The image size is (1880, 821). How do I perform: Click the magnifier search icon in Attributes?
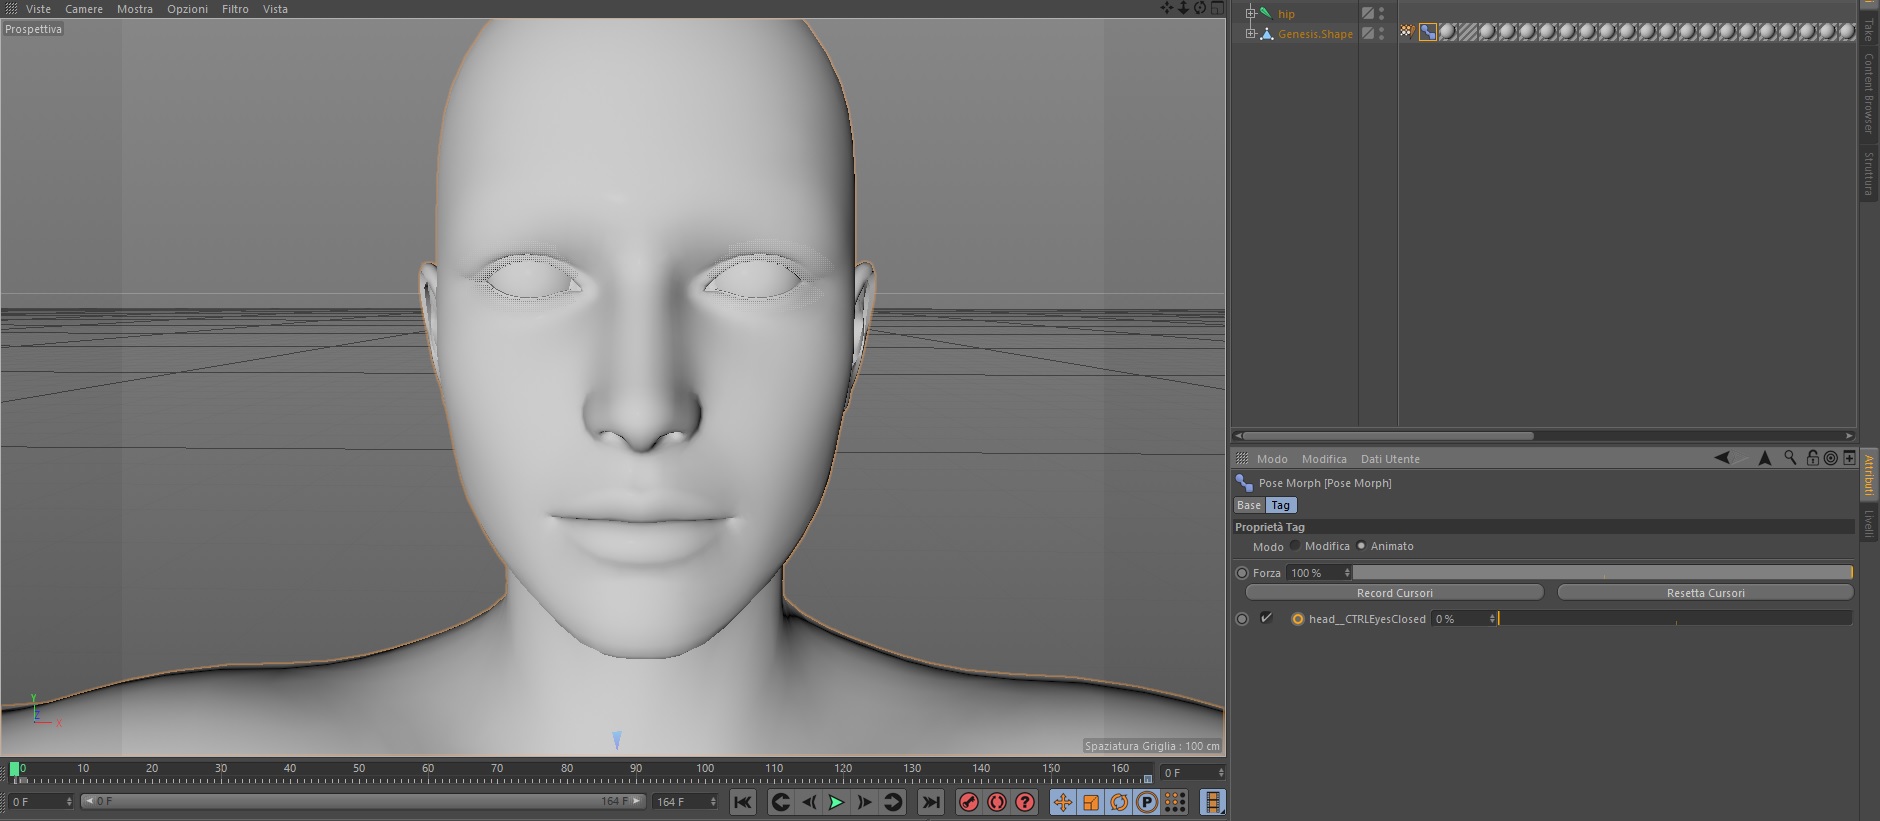[1790, 458]
